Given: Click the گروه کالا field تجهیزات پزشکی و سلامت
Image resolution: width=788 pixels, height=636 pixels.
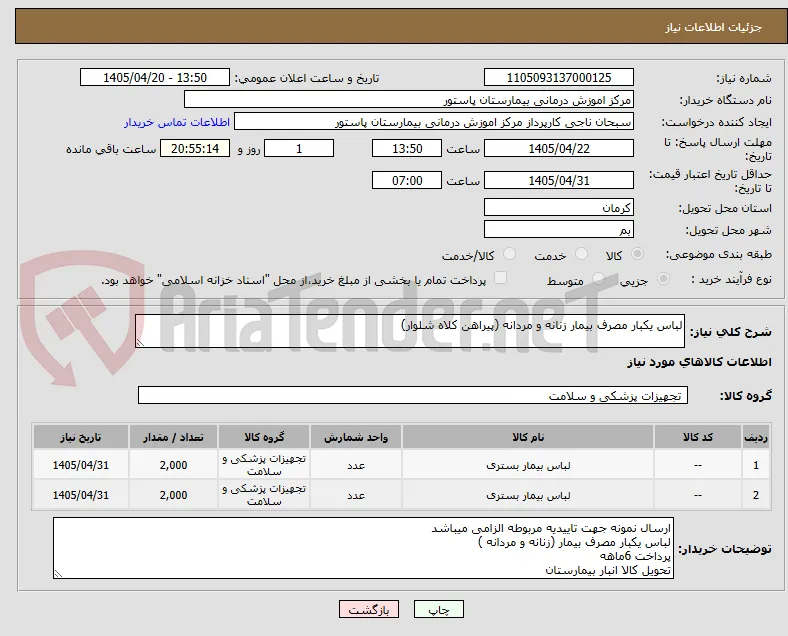Looking at the screenshot, I should (413, 395).
